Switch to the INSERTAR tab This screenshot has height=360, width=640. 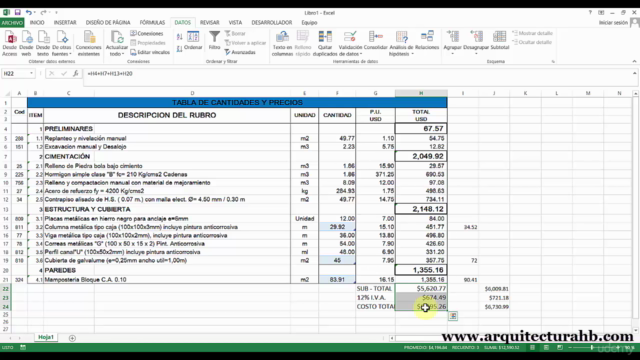click(65, 23)
